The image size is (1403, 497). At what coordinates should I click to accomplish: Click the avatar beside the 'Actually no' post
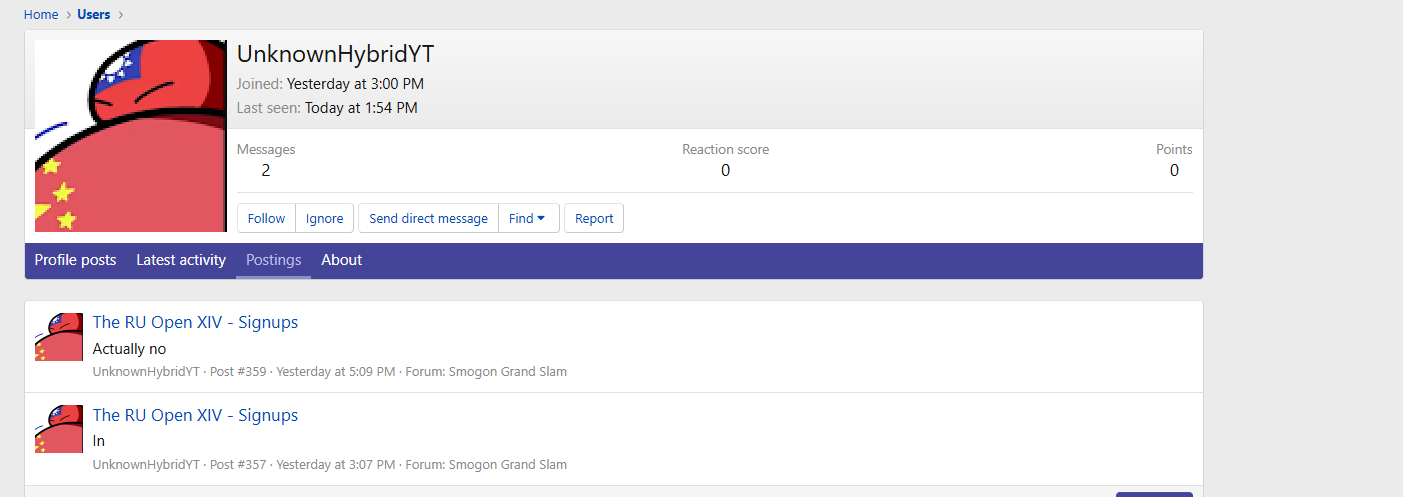coord(59,337)
